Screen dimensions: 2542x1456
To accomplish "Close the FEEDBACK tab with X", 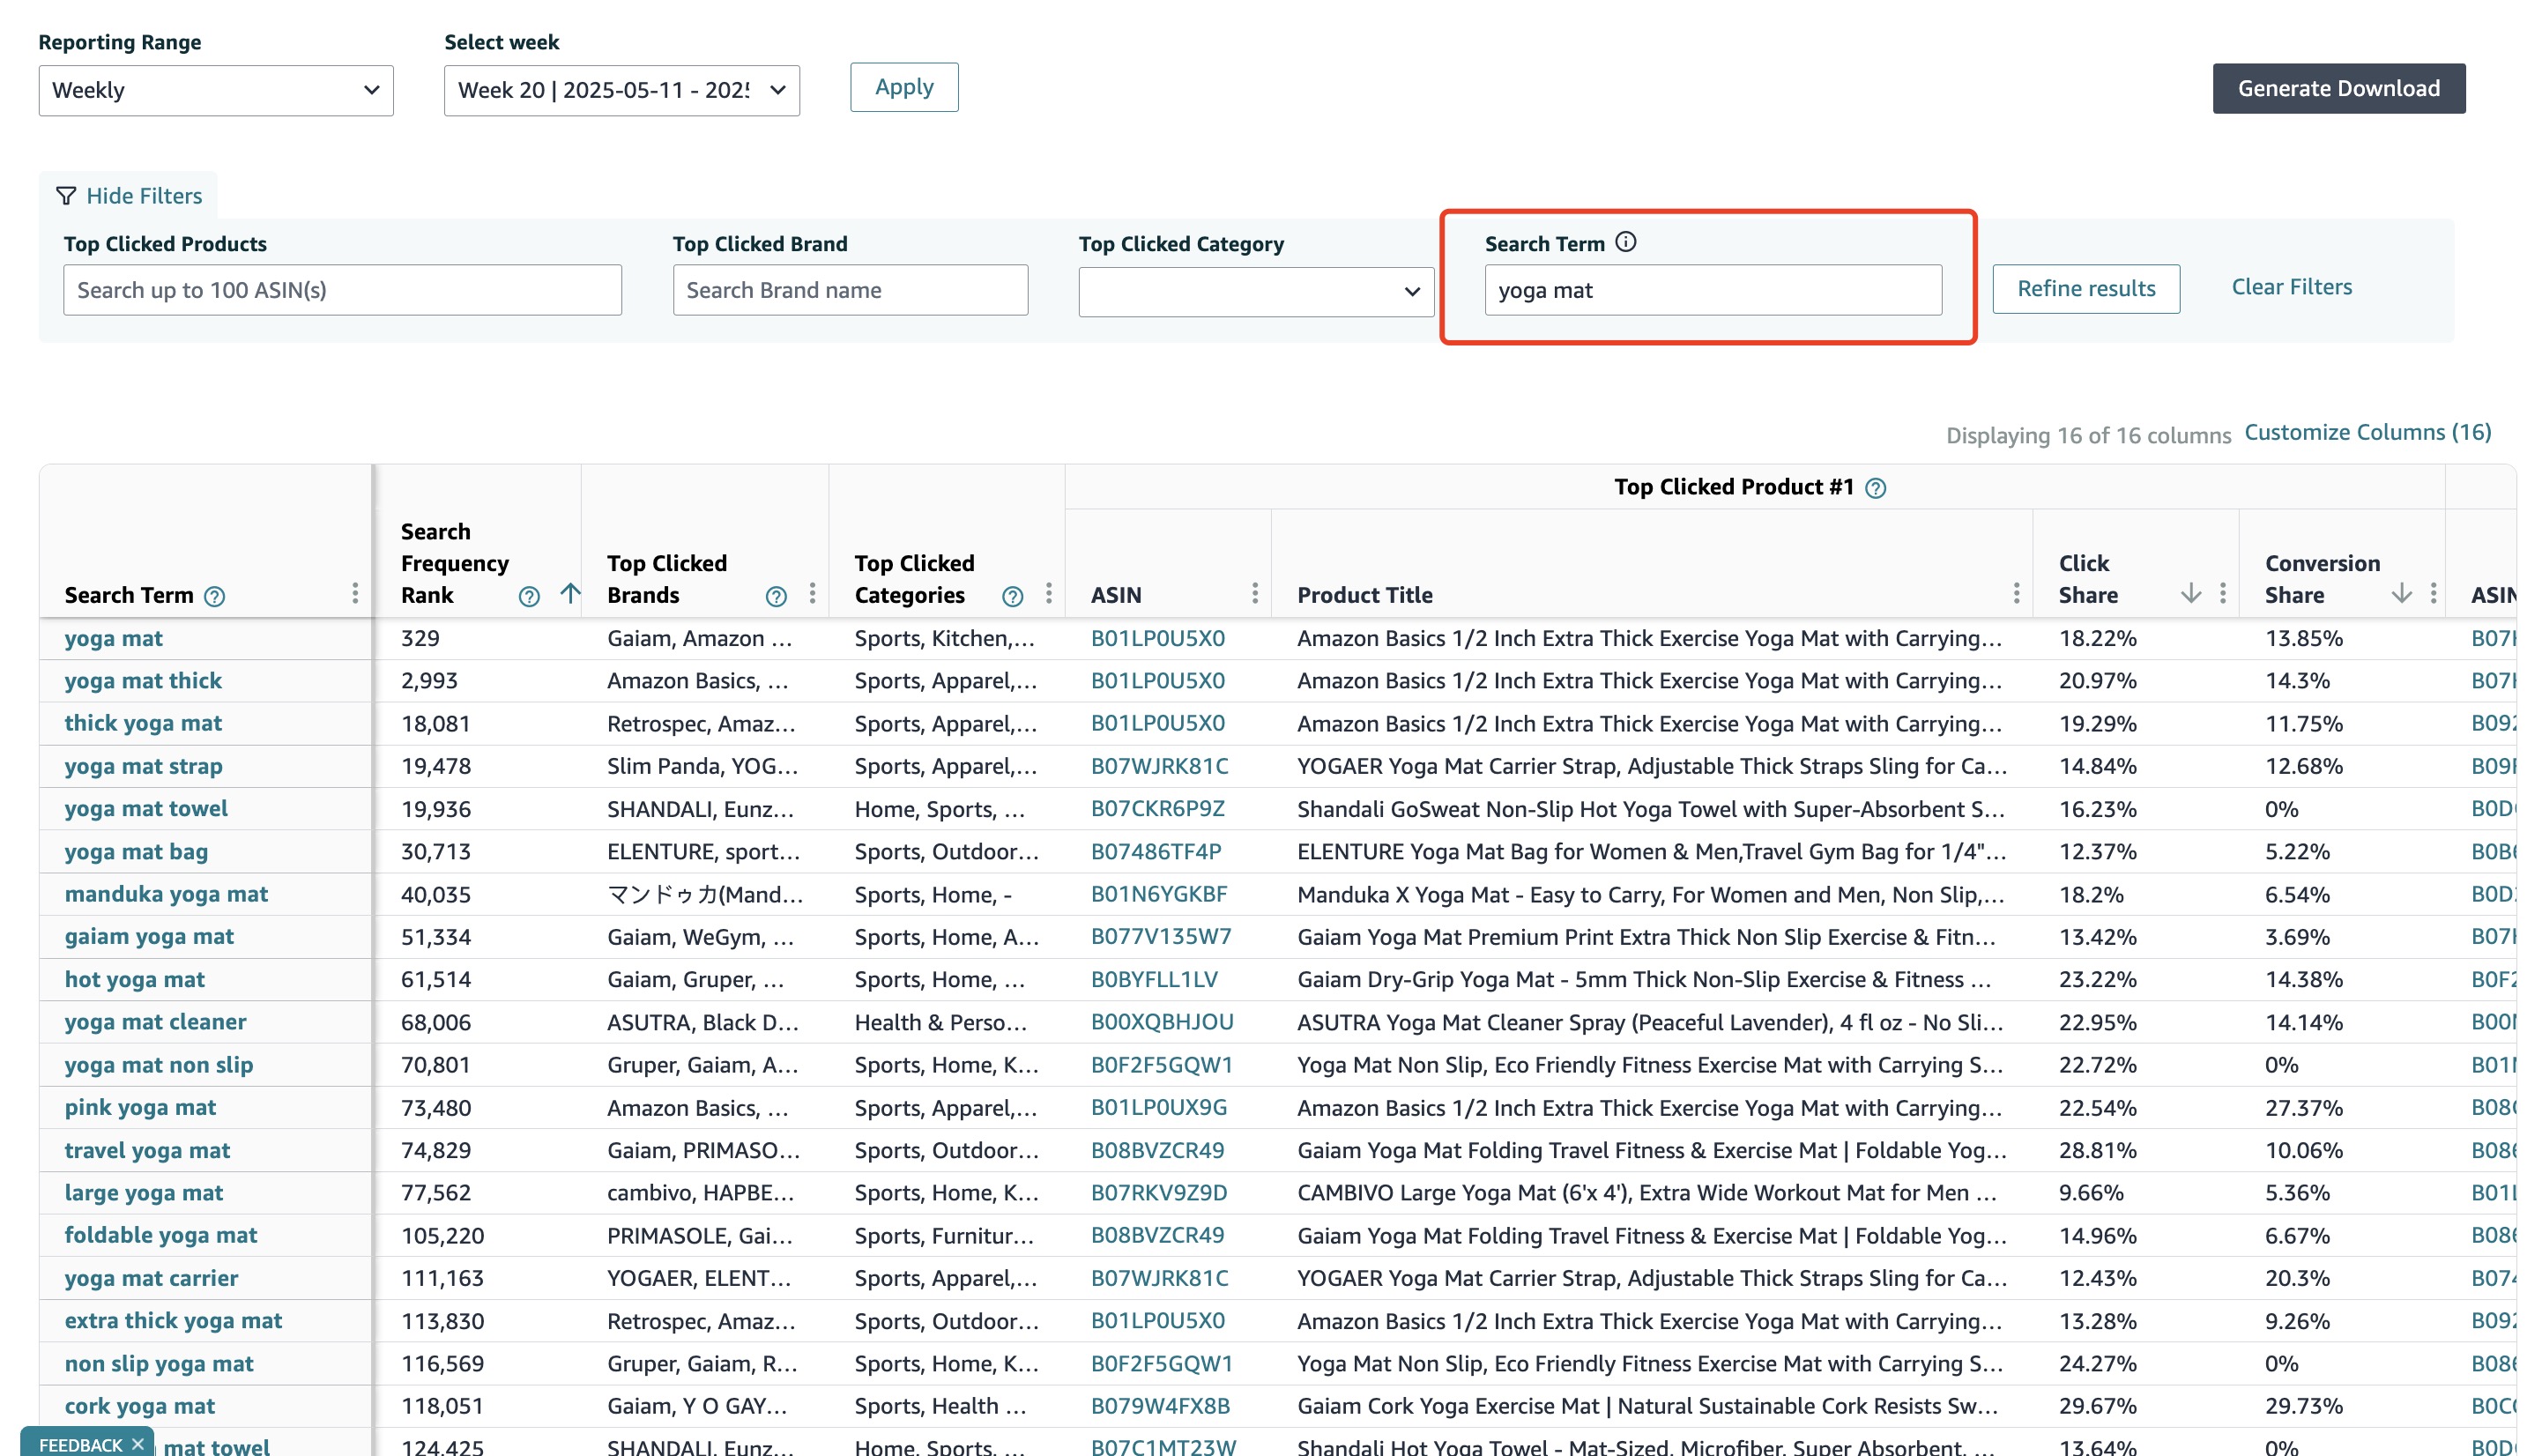I will pyautogui.click(x=138, y=1443).
